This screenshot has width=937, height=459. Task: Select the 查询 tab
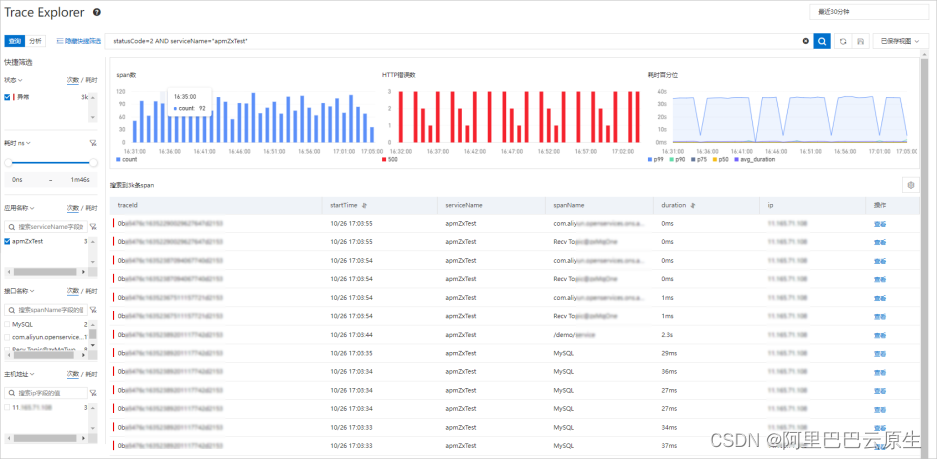(14, 41)
